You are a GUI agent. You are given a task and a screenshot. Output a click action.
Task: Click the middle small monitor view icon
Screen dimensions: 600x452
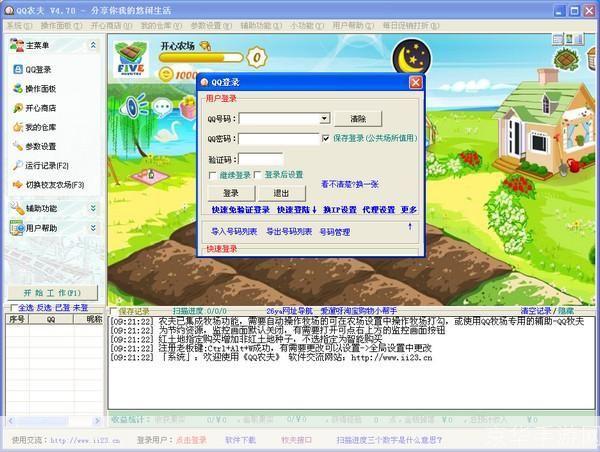tap(569, 39)
